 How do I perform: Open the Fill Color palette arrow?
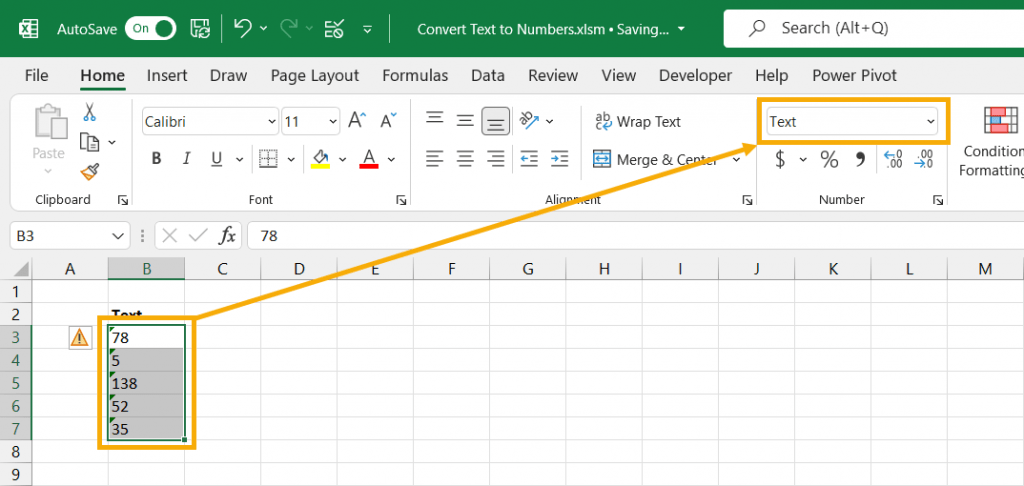[x=342, y=159]
